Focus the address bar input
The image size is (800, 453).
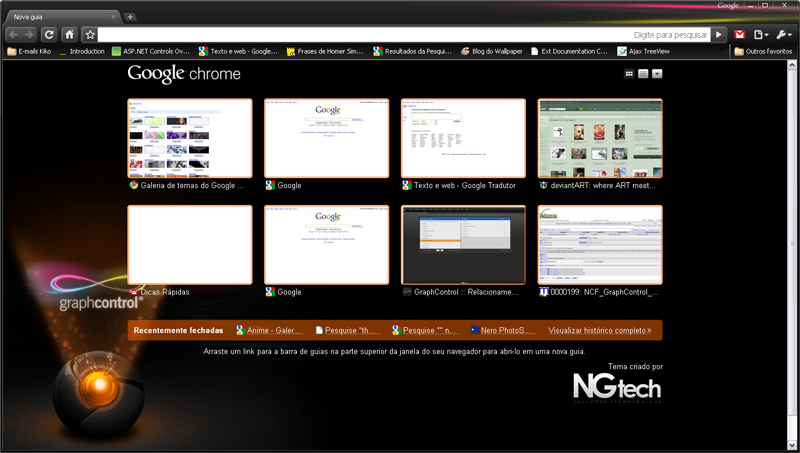(404, 35)
